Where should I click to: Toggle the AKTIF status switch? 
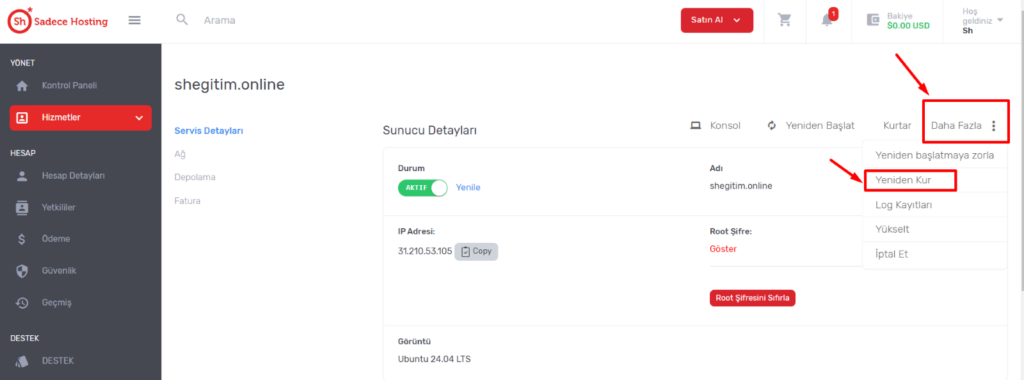coord(423,187)
